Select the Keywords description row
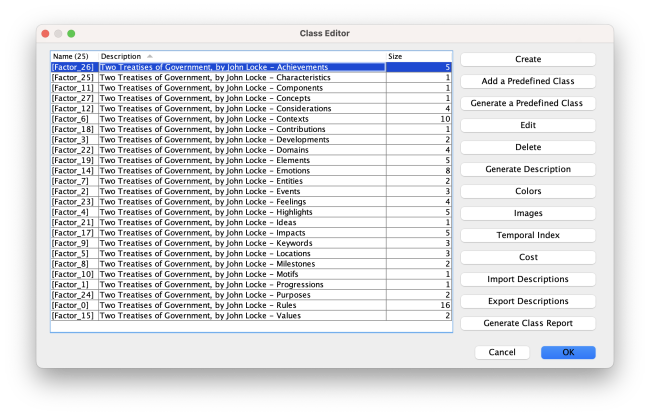 (x=242, y=243)
